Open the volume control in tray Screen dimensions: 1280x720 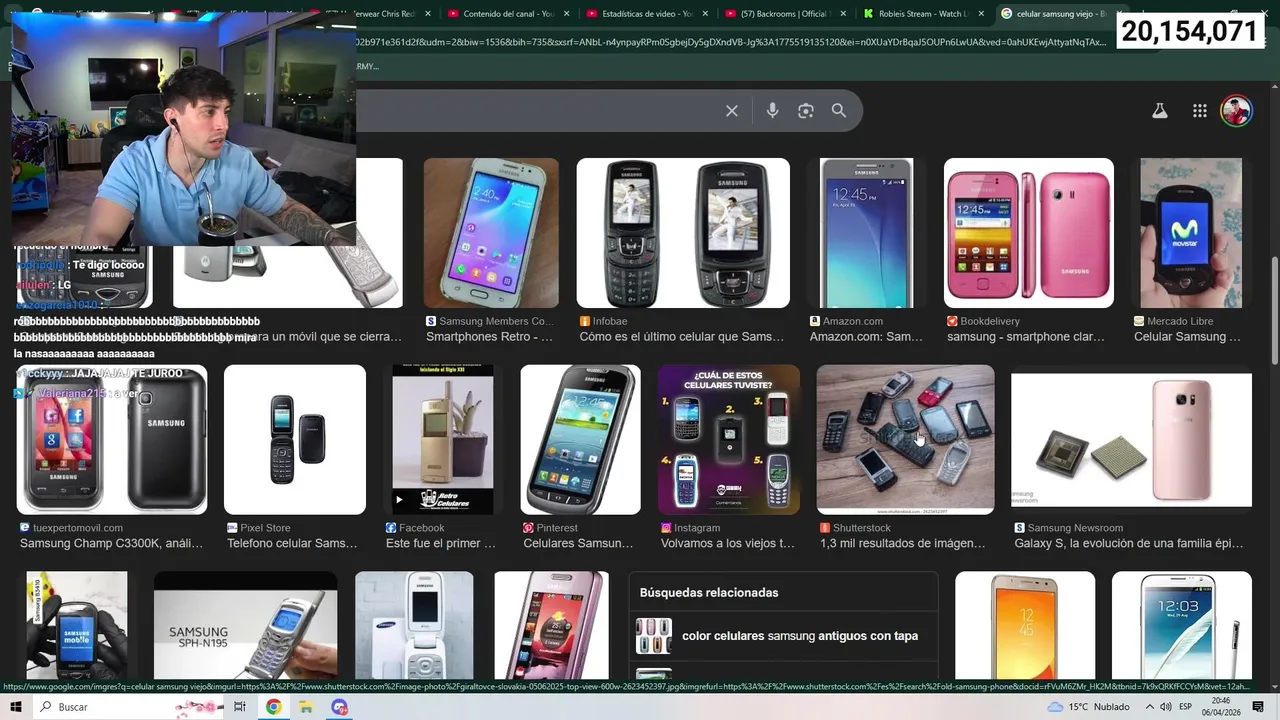click(x=1164, y=707)
